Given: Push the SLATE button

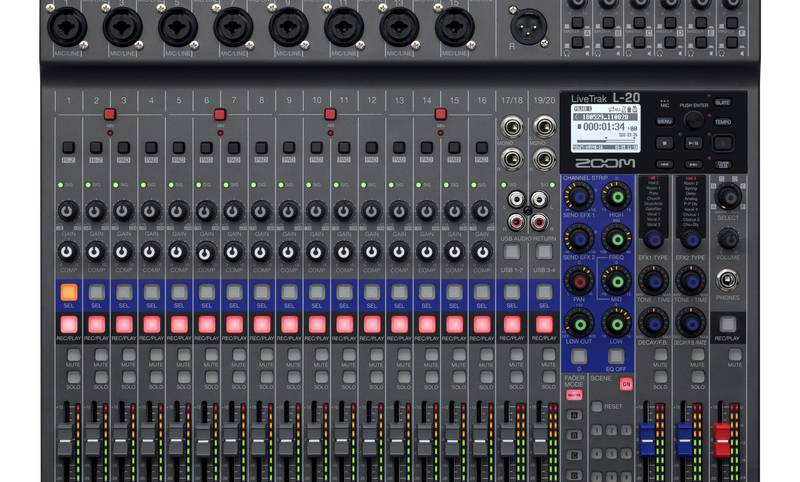Looking at the screenshot, I should point(722,103).
